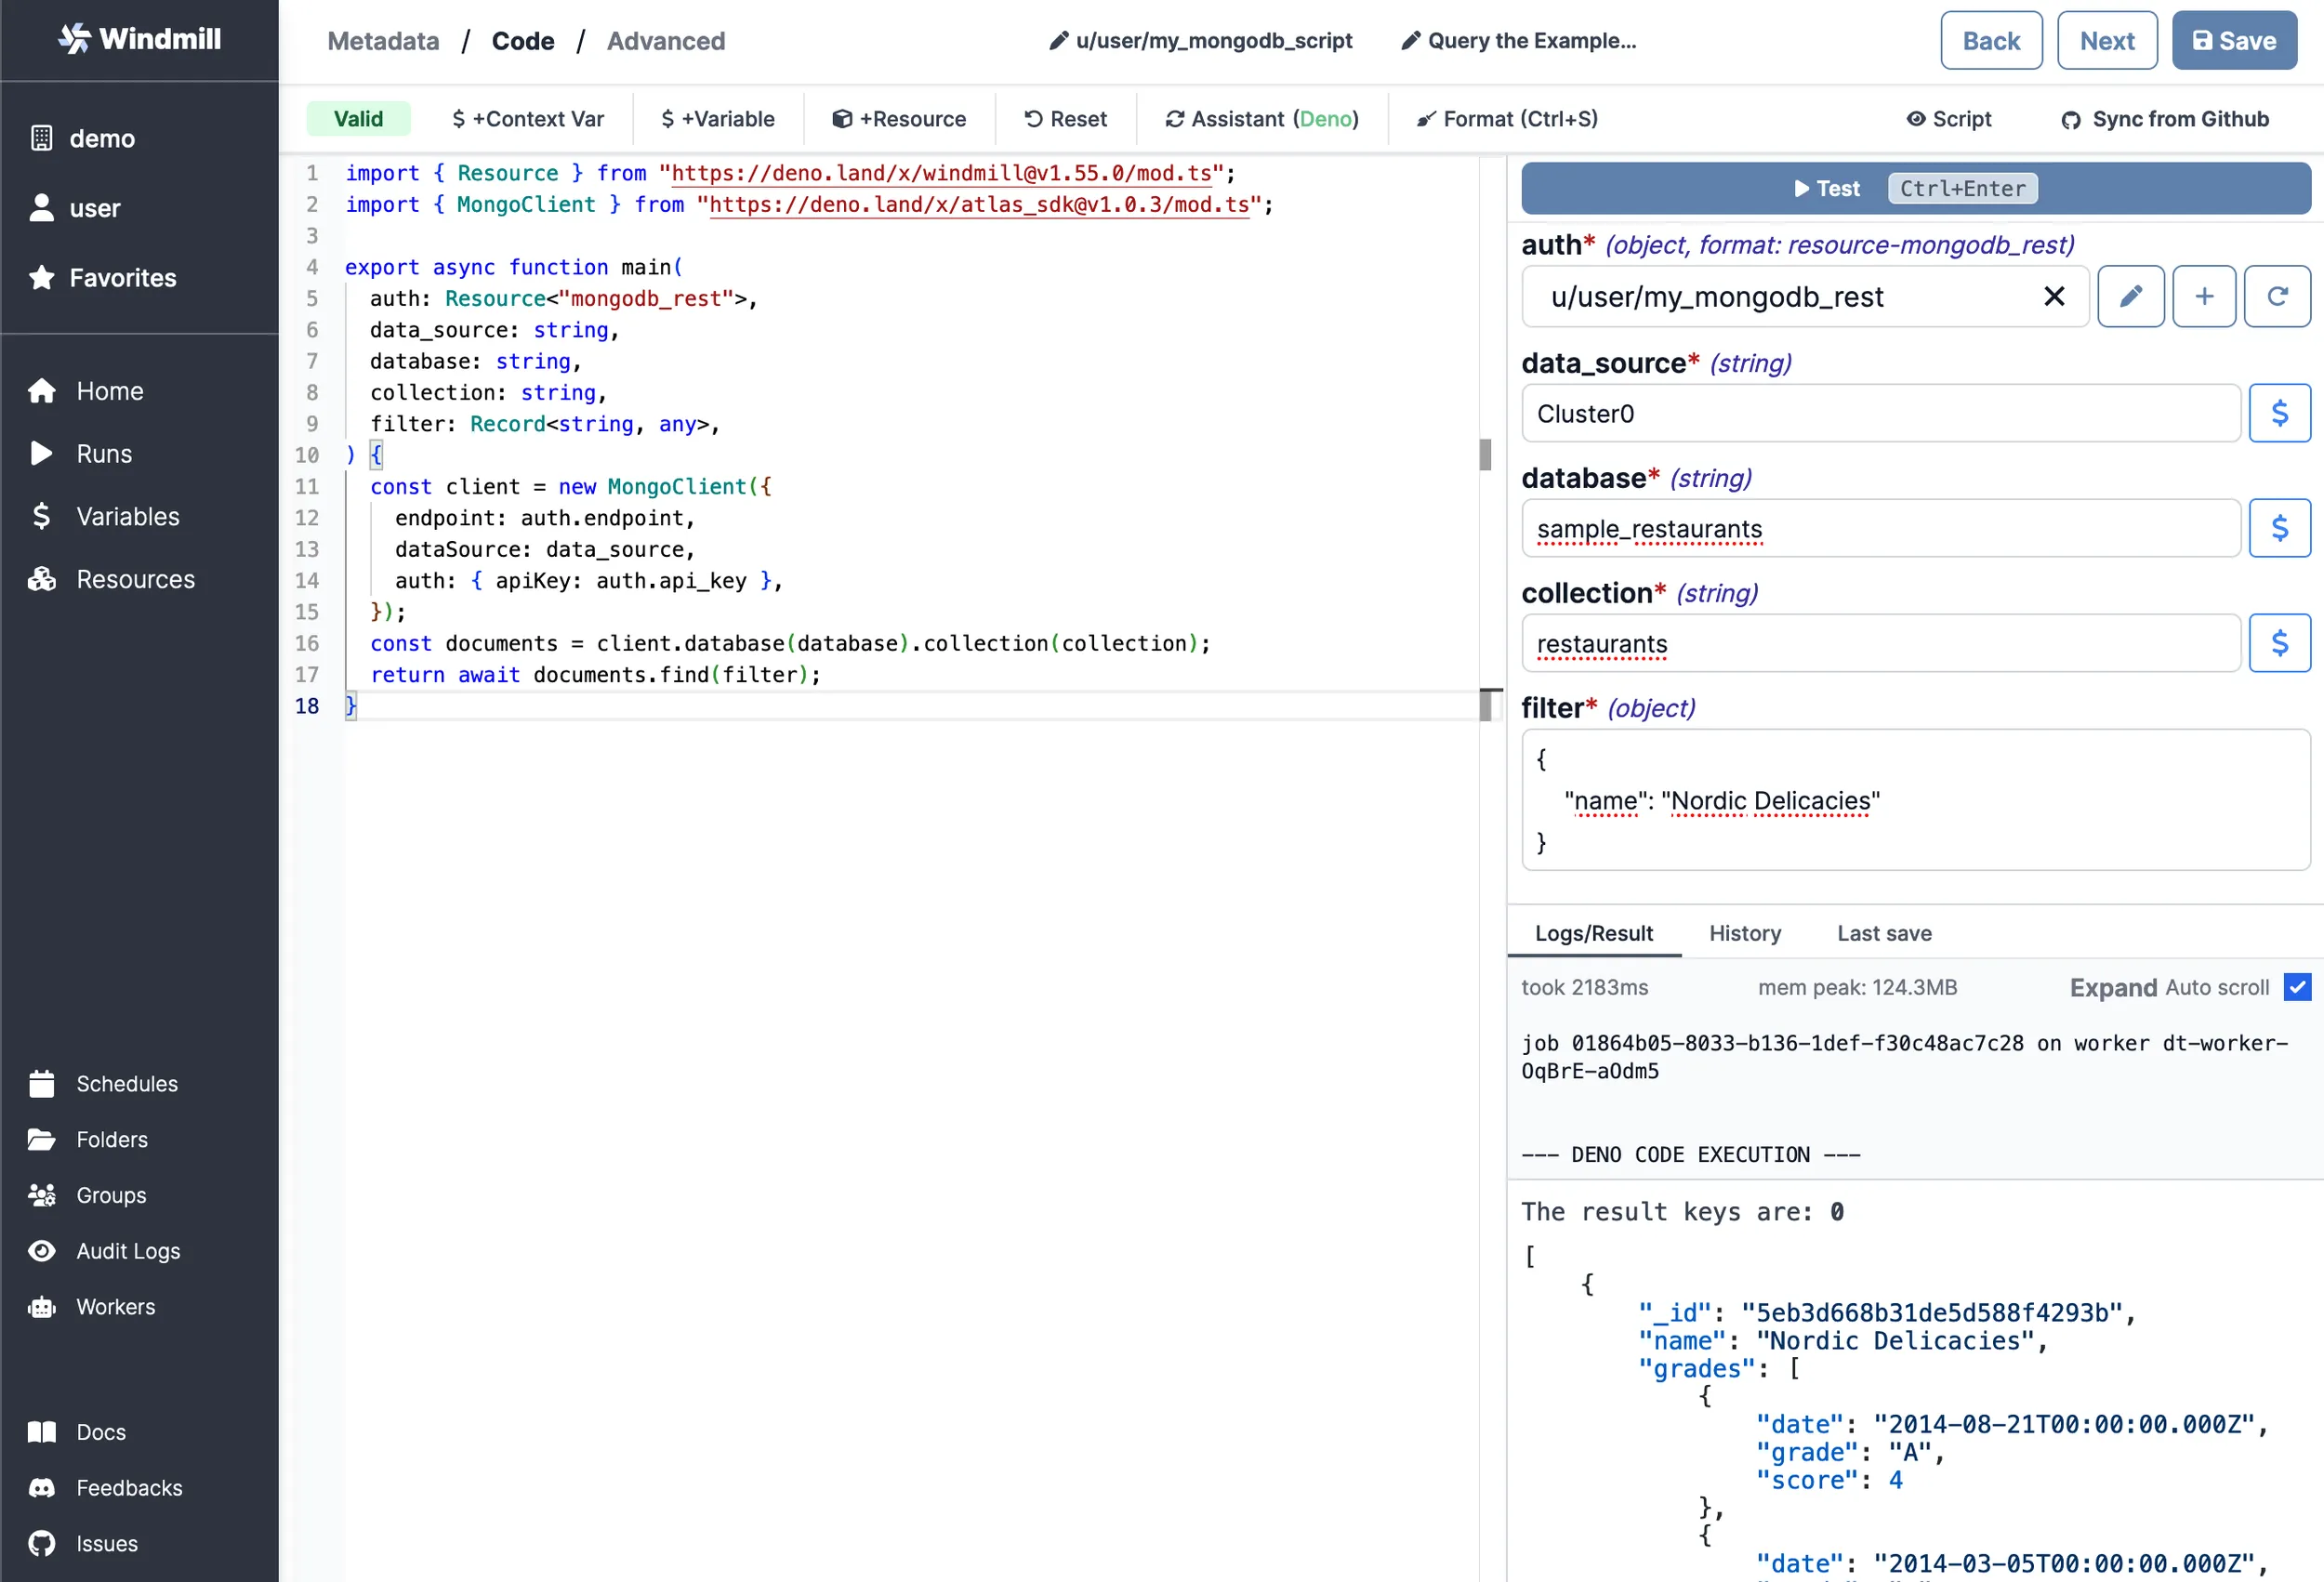Click the pencil edit icon for auth resource

(2130, 296)
